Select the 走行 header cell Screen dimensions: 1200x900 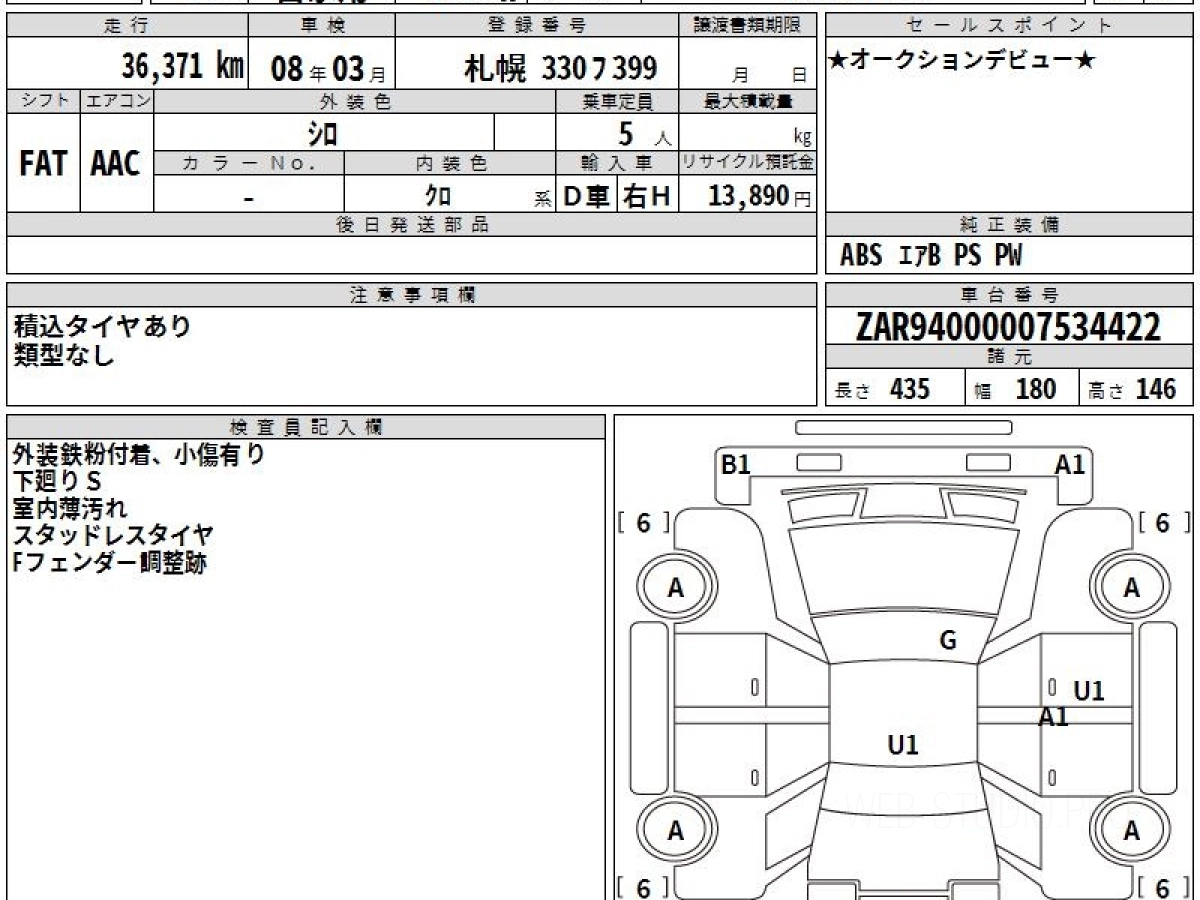pyautogui.click(x=127, y=26)
